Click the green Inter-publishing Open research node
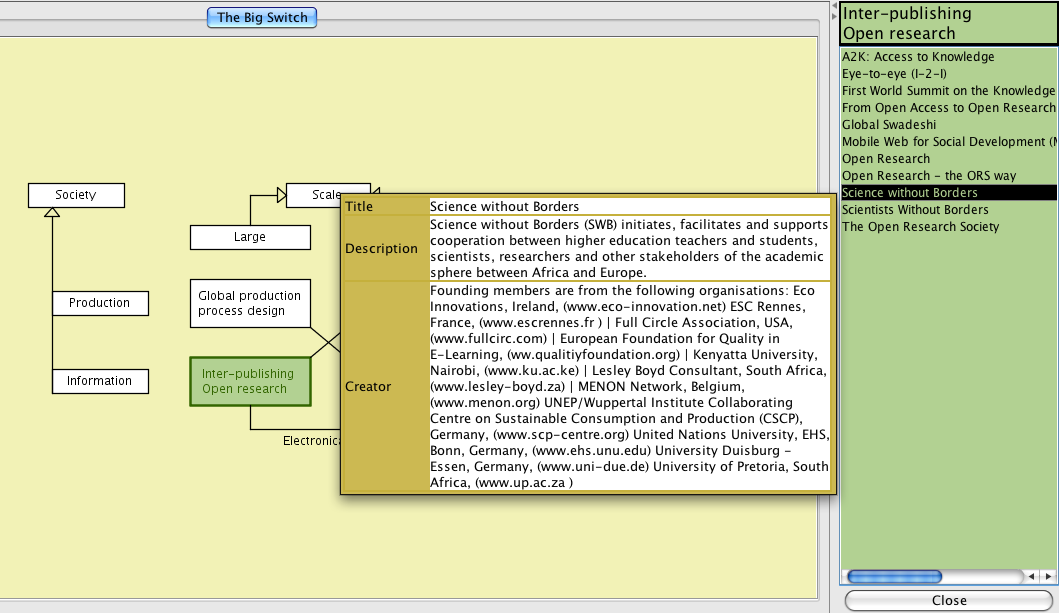This screenshot has height=613, width=1059. click(x=250, y=381)
